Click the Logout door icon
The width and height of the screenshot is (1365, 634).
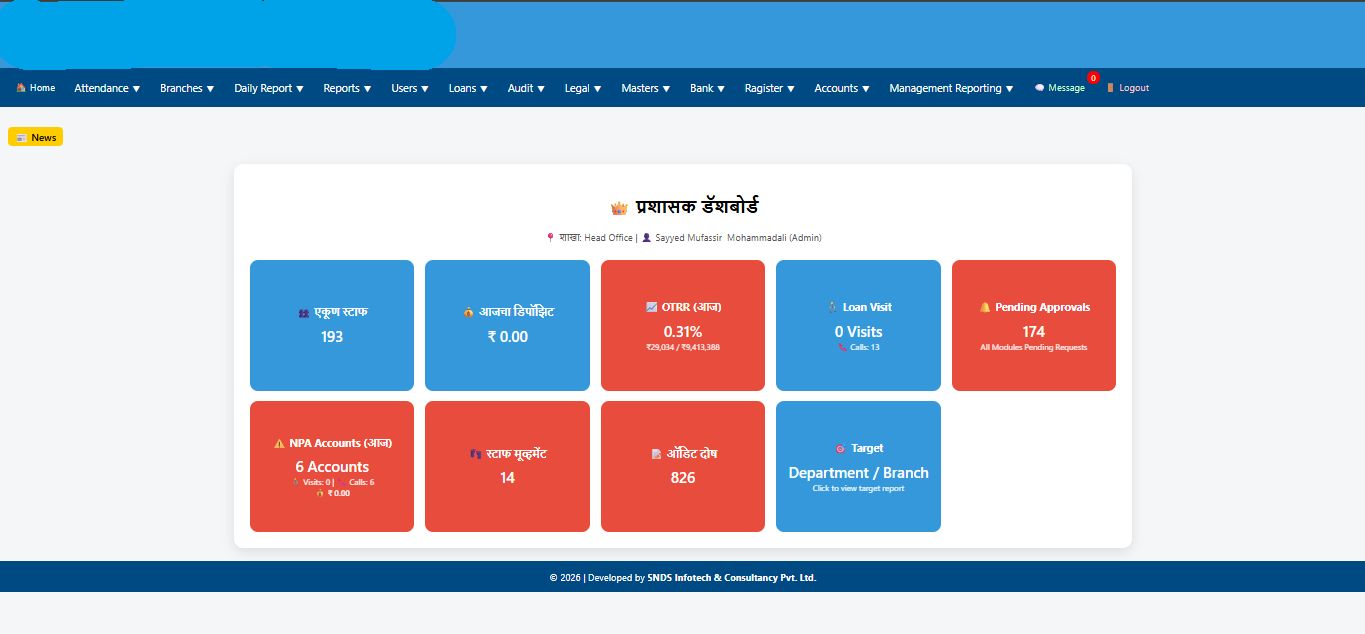point(1110,88)
